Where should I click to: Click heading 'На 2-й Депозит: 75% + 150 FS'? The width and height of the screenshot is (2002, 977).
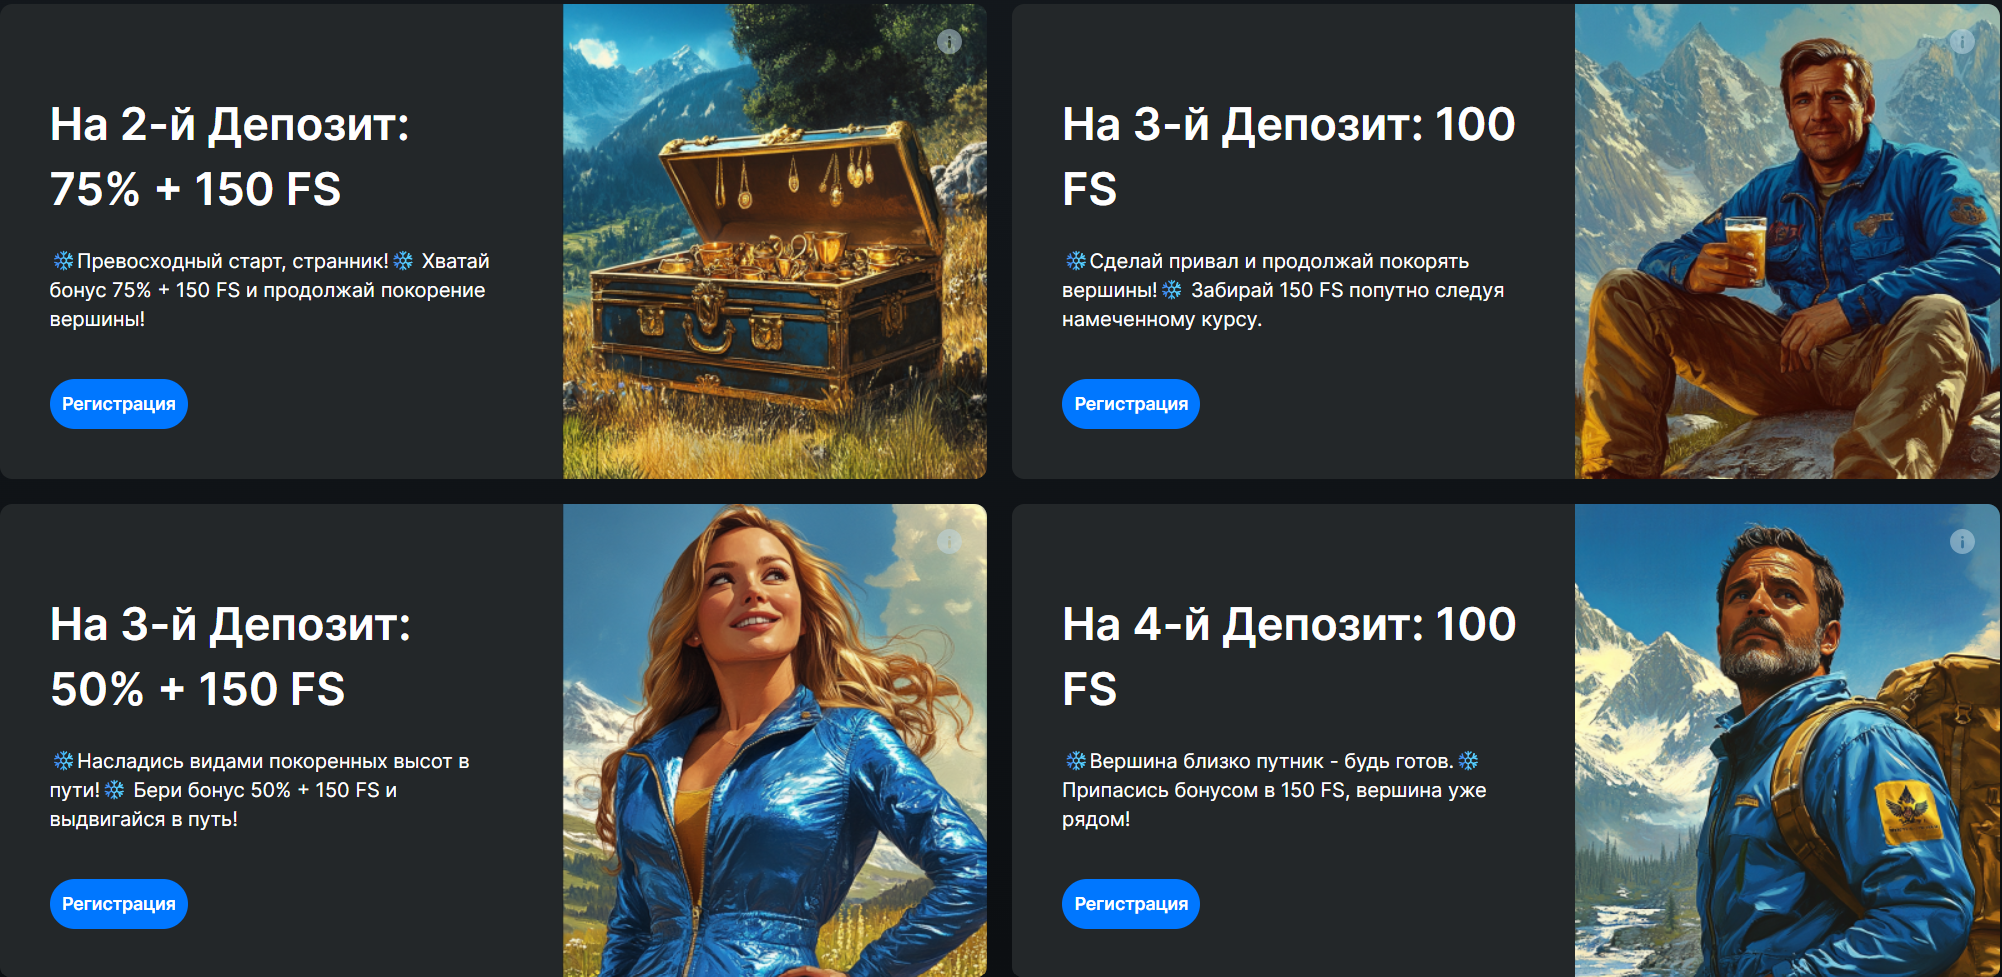pyautogui.click(x=230, y=157)
